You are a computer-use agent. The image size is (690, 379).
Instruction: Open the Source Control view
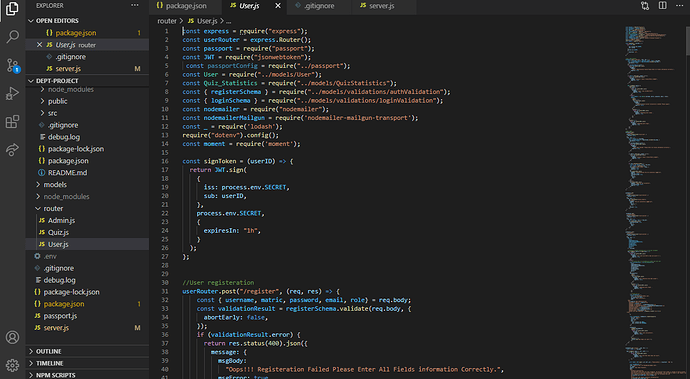(x=12, y=65)
